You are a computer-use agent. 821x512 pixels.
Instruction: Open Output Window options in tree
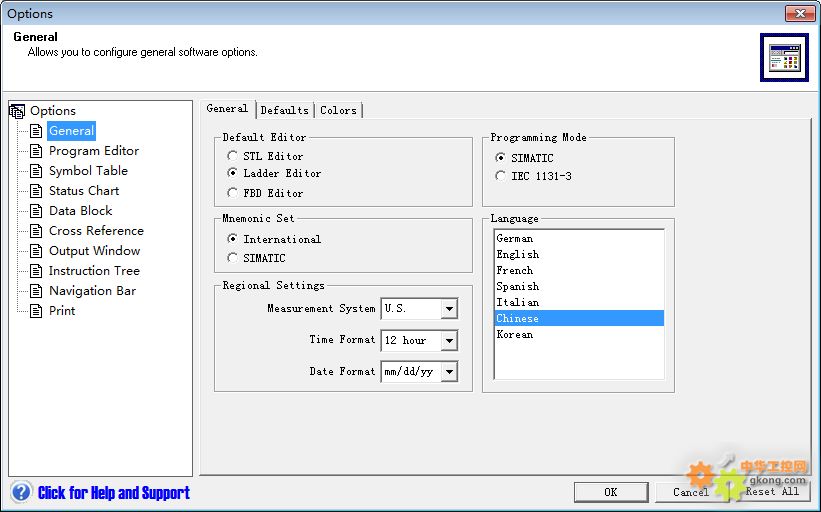[x=95, y=251]
